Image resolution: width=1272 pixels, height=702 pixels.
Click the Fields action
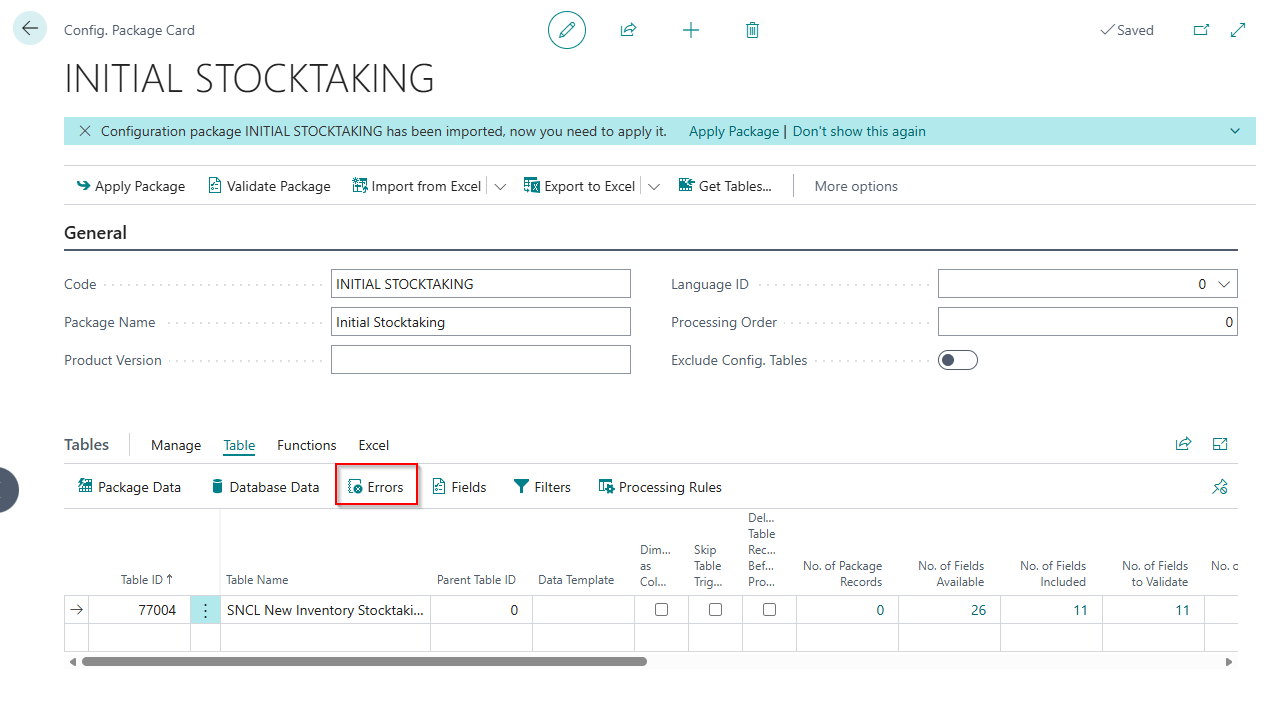(x=459, y=487)
